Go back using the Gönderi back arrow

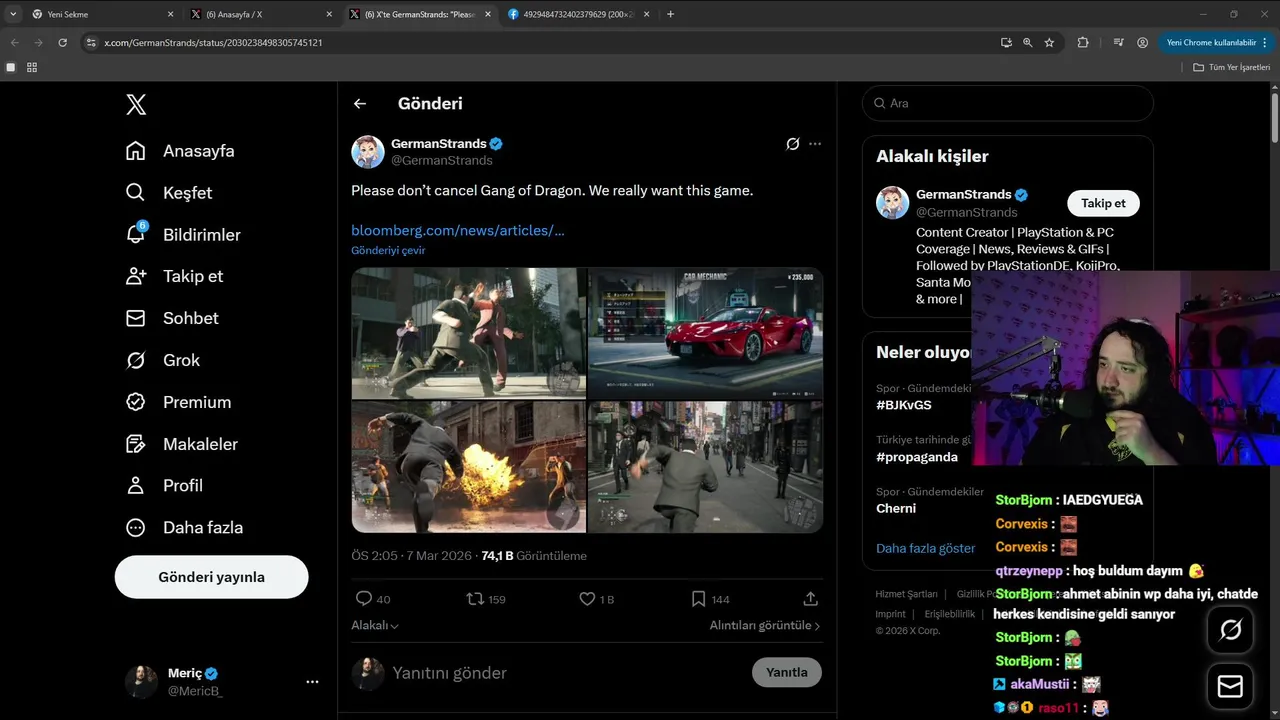pos(360,104)
